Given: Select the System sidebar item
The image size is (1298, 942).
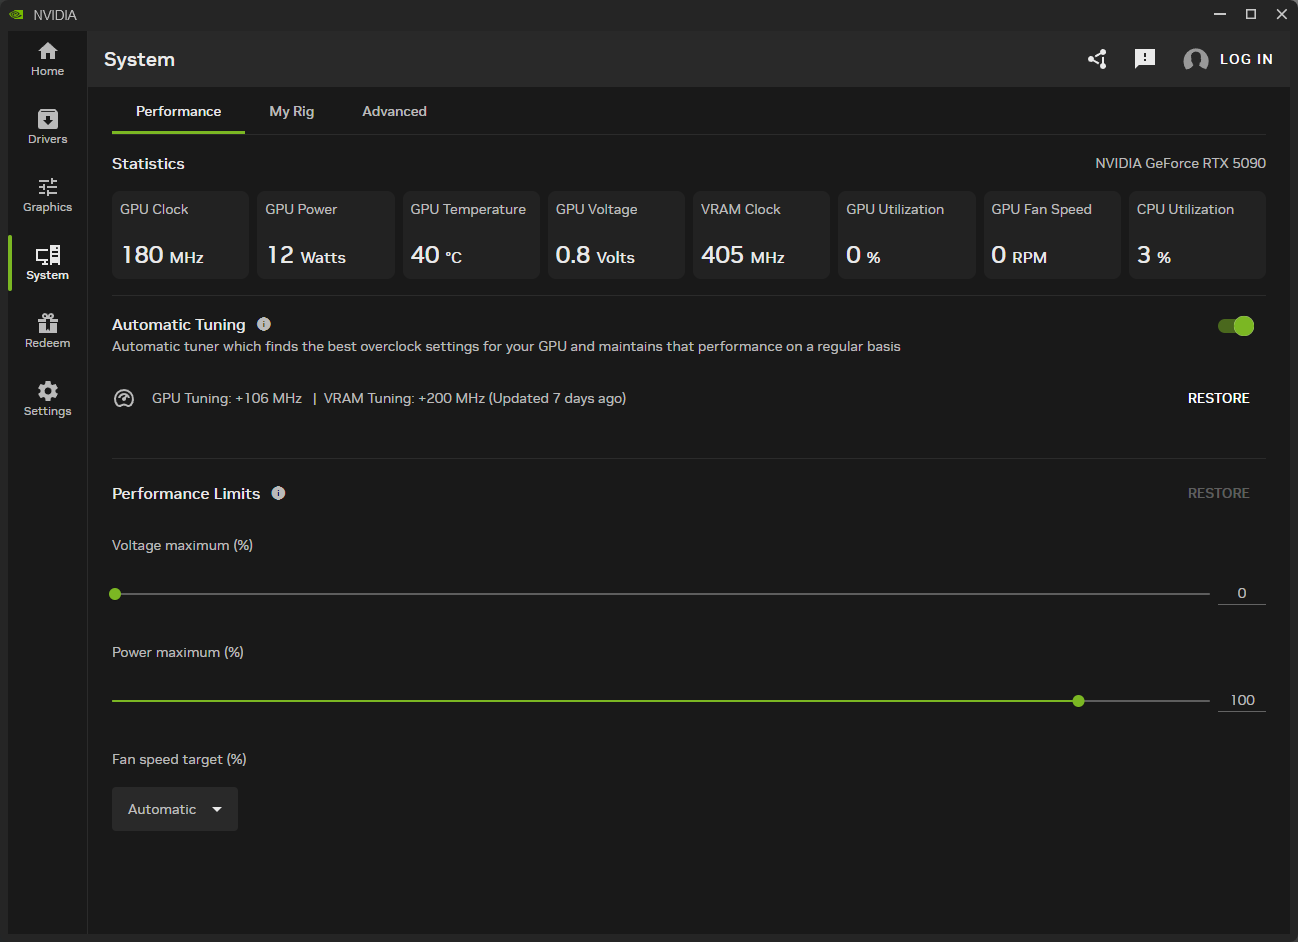Looking at the screenshot, I should (x=47, y=263).
